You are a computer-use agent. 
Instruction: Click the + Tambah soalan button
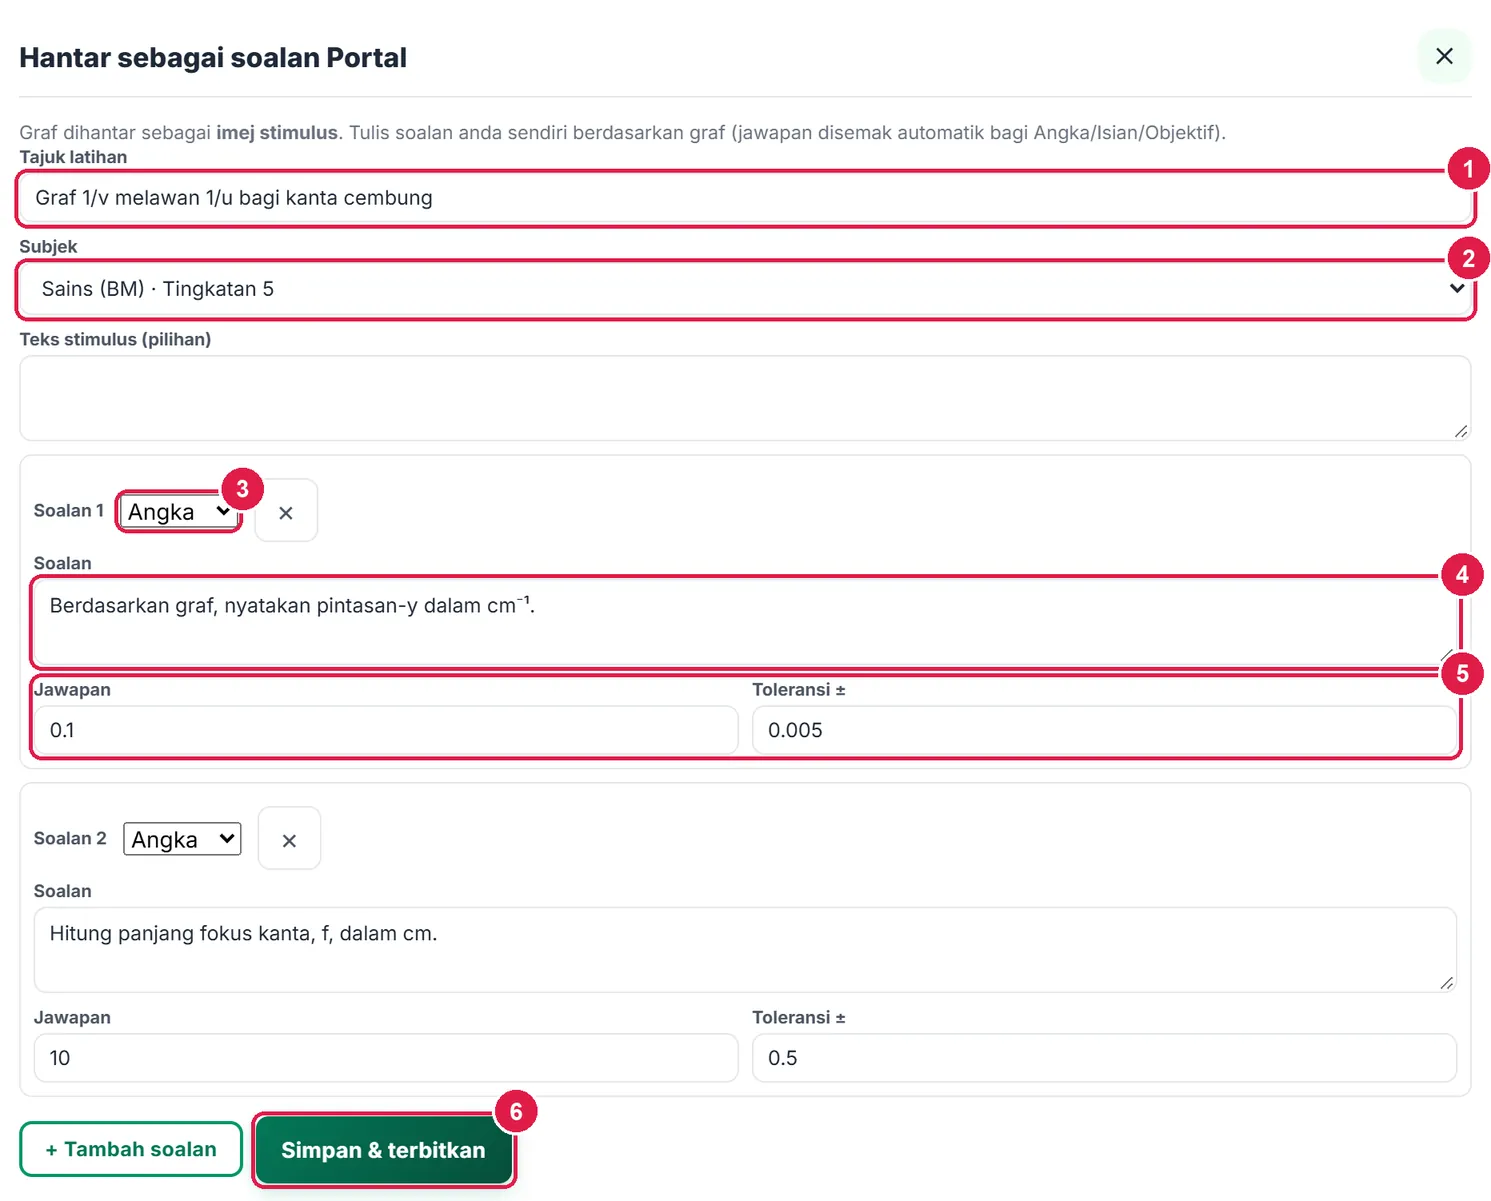pyautogui.click(x=131, y=1149)
